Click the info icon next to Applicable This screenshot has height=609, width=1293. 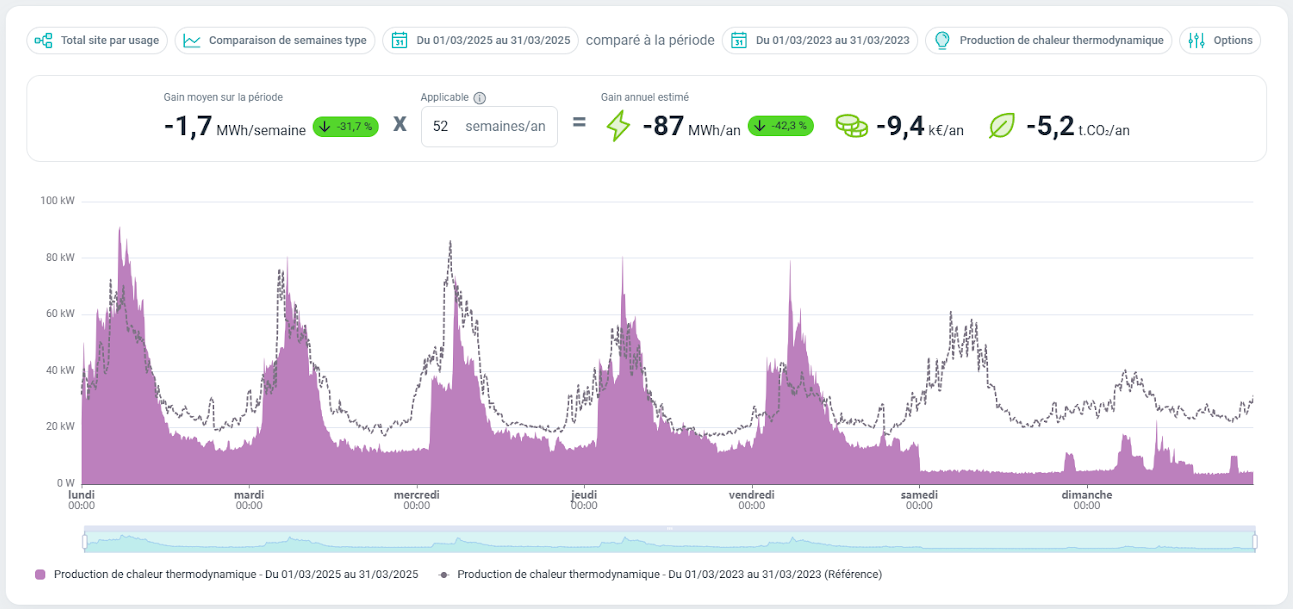[479, 98]
